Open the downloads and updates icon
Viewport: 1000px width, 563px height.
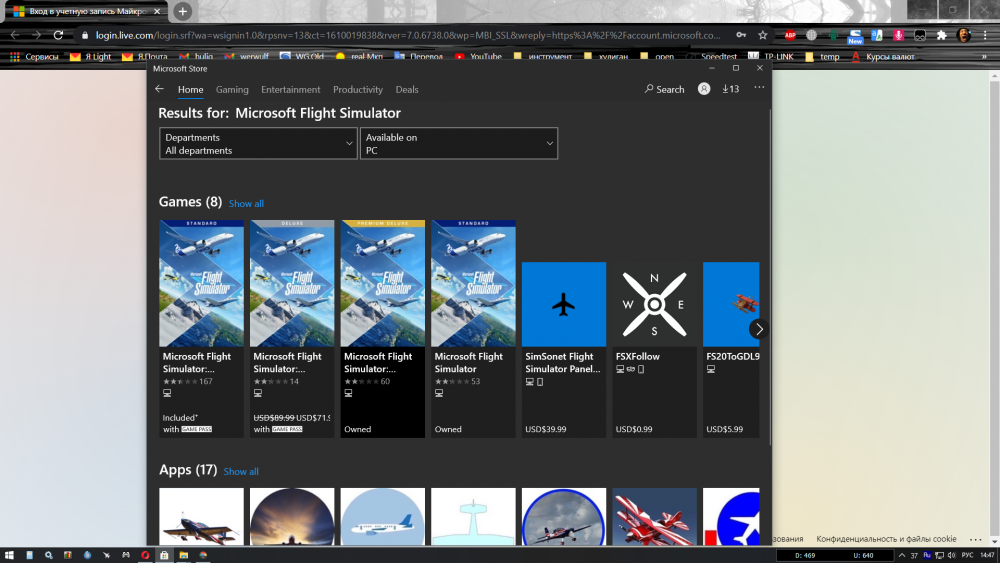(x=730, y=89)
